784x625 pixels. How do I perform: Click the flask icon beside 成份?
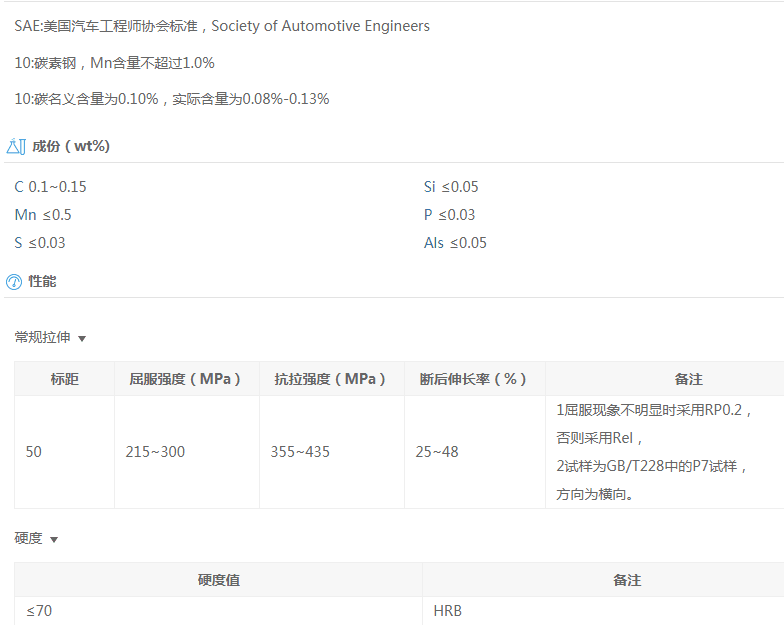click(x=15, y=146)
